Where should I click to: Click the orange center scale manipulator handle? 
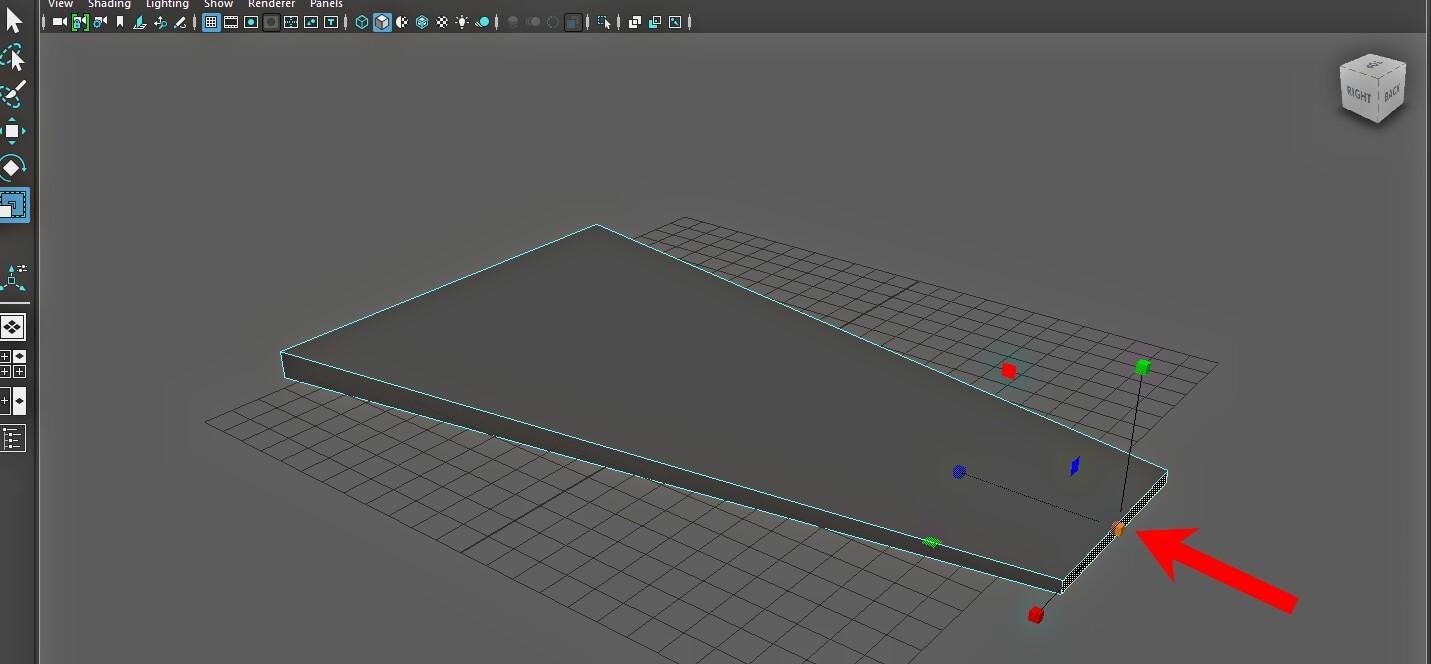pyautogui.click(x=1119, y=528)
